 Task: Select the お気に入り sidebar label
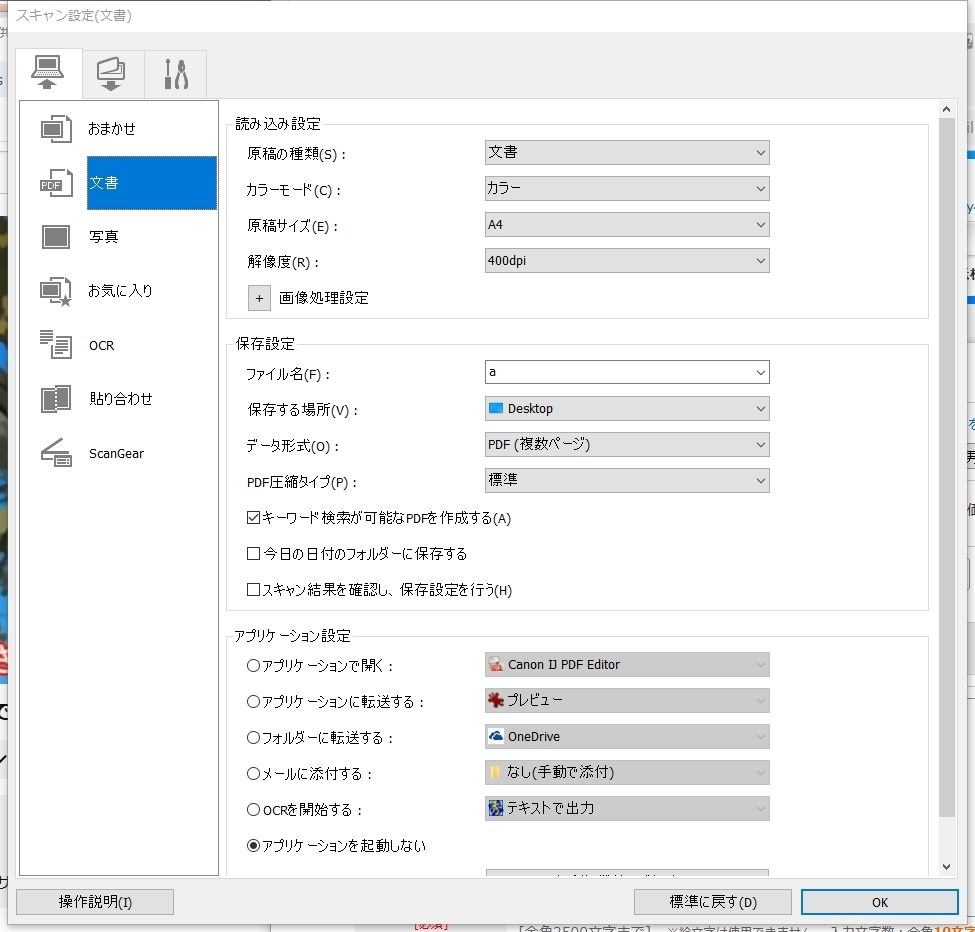click(120, 291)
